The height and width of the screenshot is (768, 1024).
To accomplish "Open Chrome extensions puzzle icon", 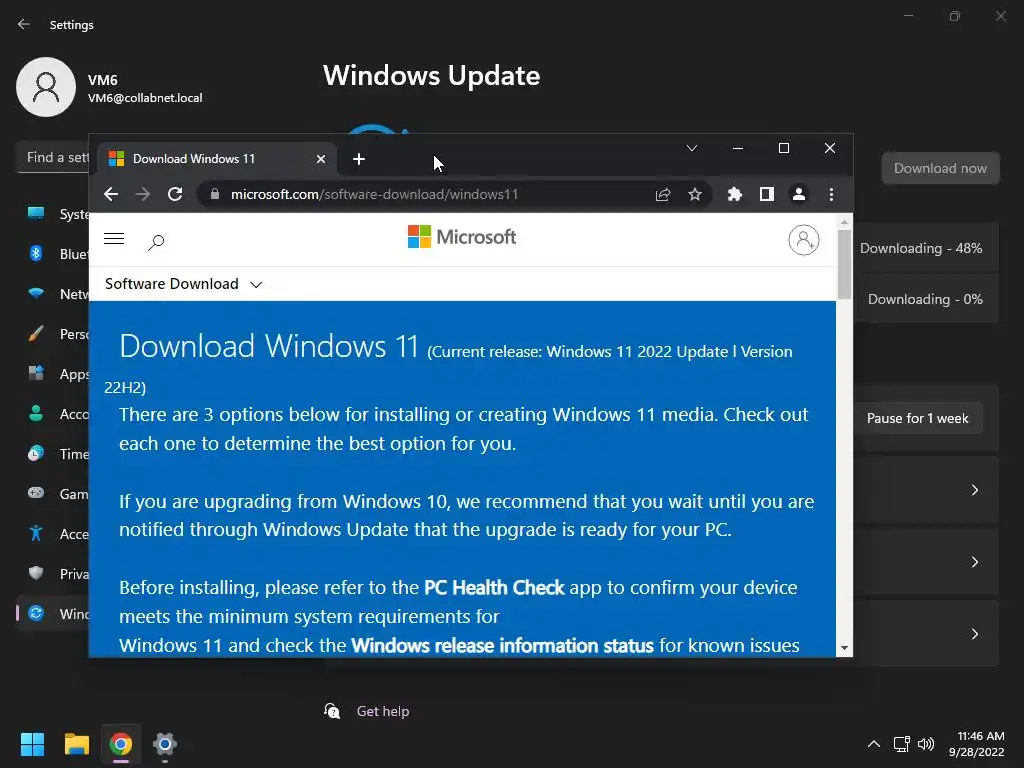I will tap(735, 194).
